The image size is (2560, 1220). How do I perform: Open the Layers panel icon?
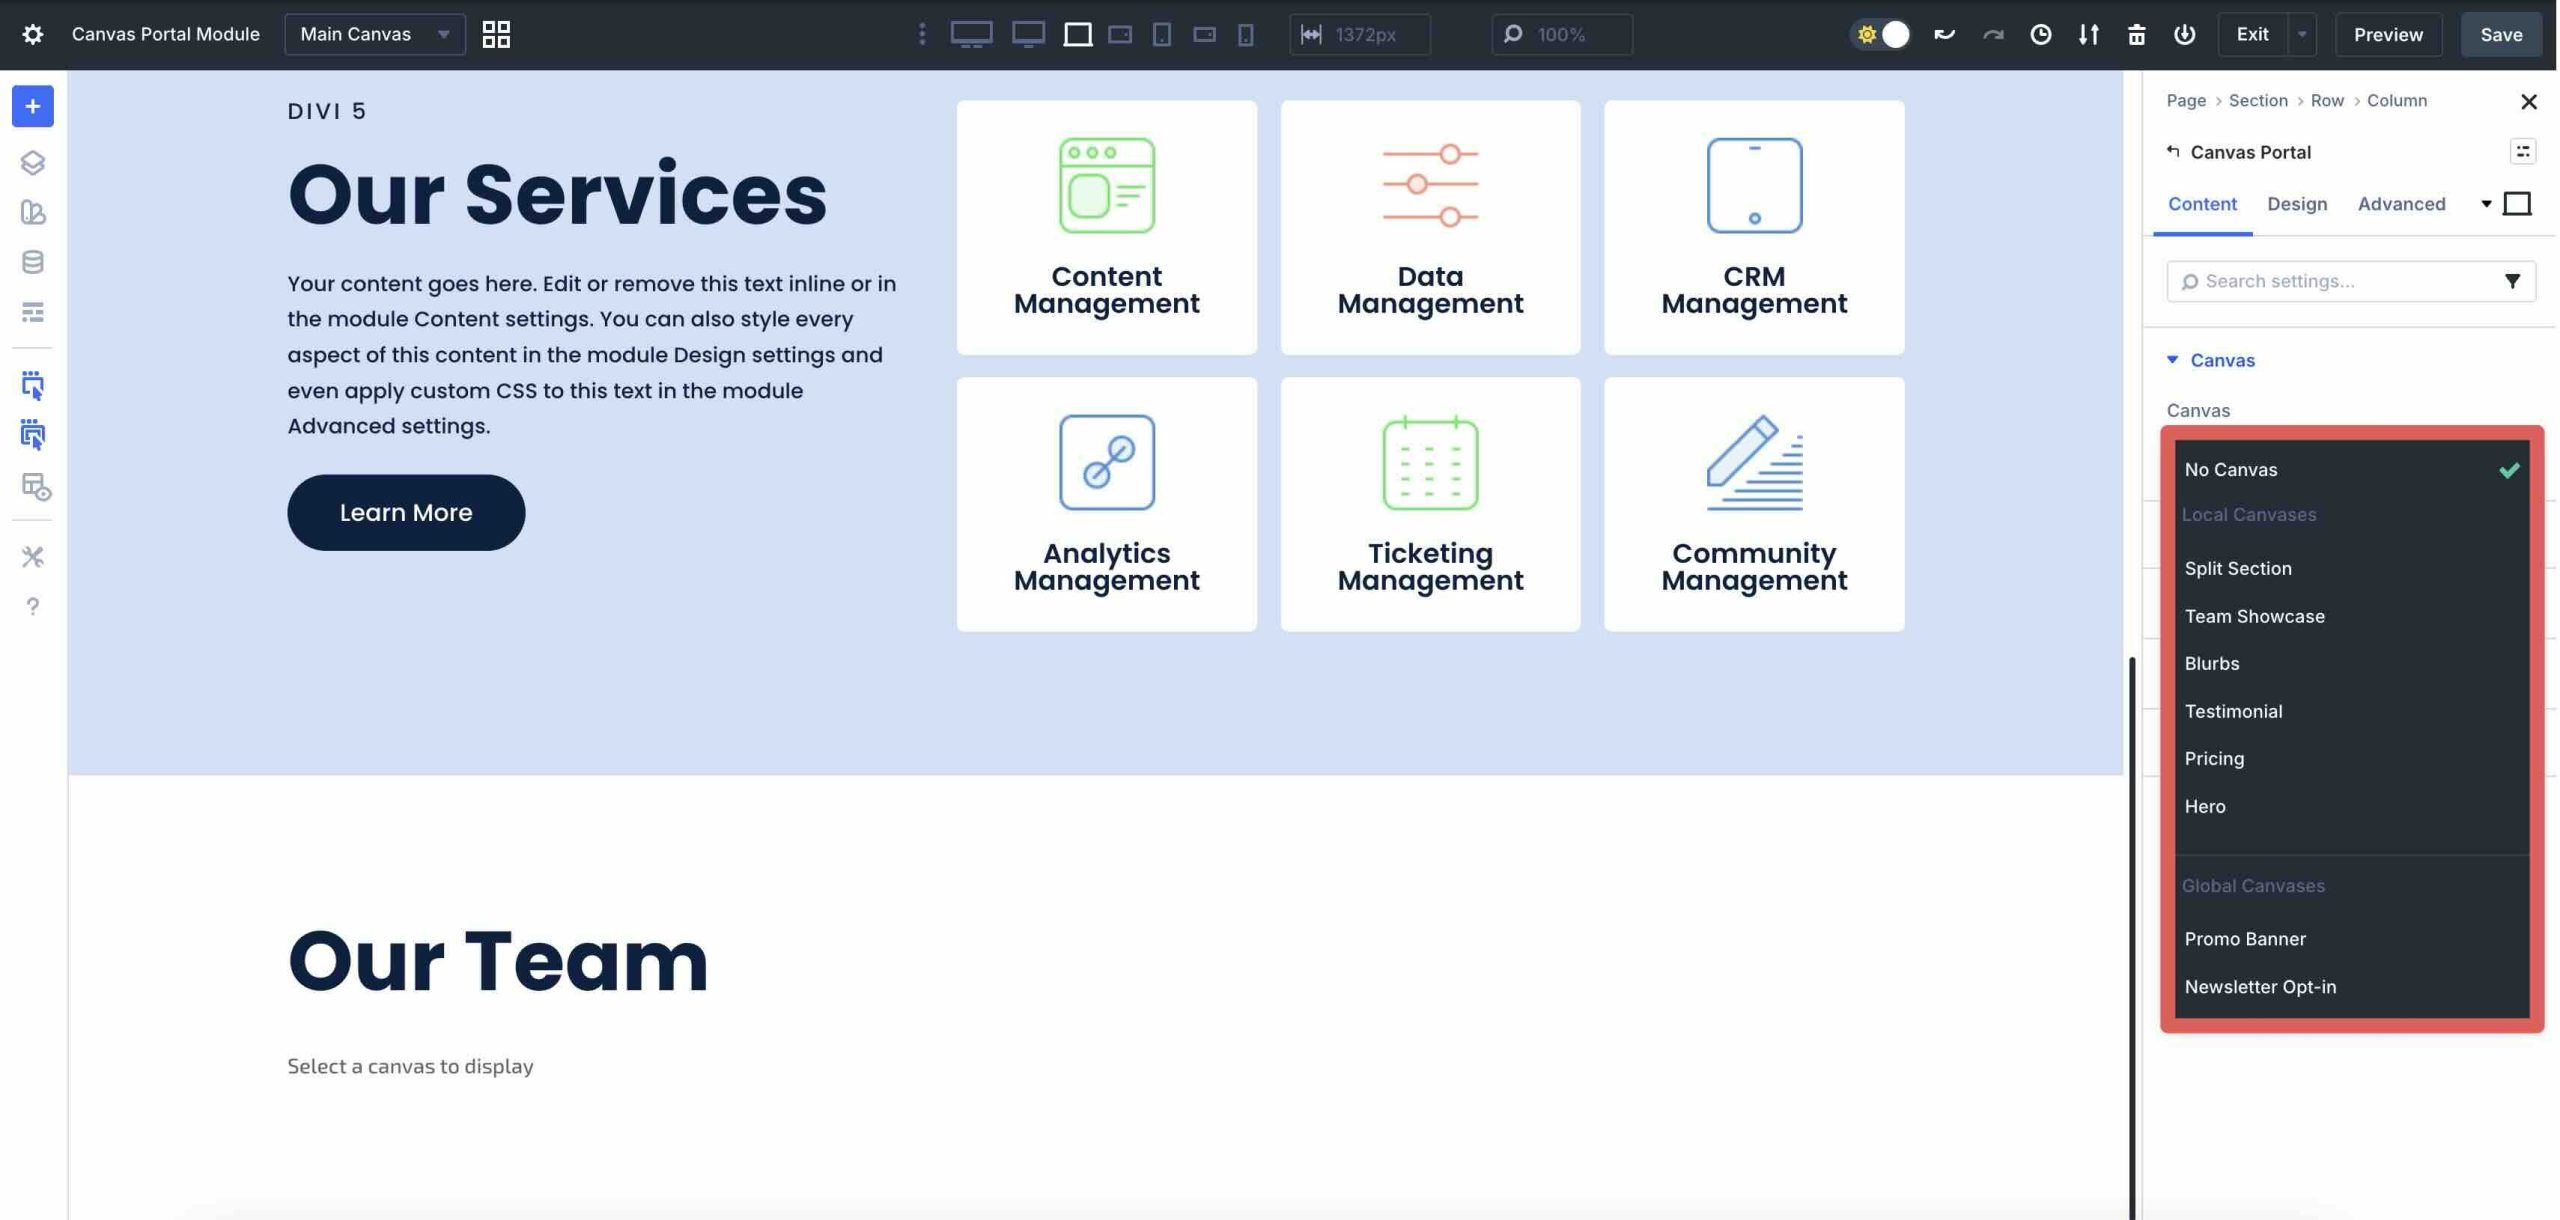point(32,162)
